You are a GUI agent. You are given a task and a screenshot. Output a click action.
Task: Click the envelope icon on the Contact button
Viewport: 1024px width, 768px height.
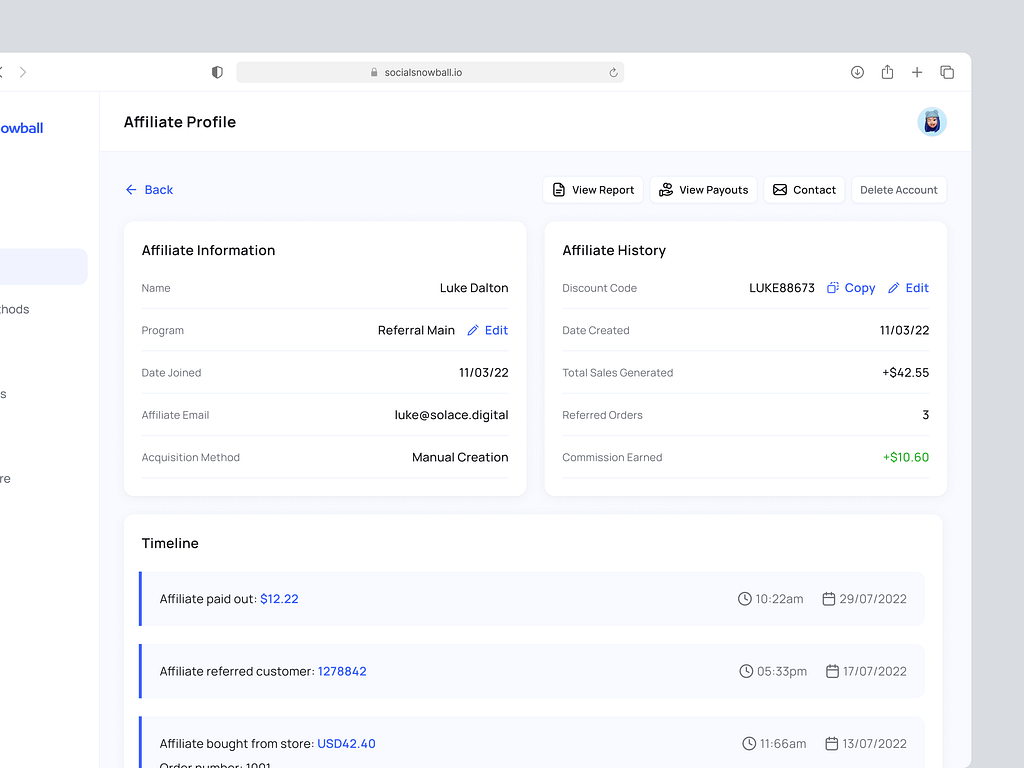tap(779, 189)
